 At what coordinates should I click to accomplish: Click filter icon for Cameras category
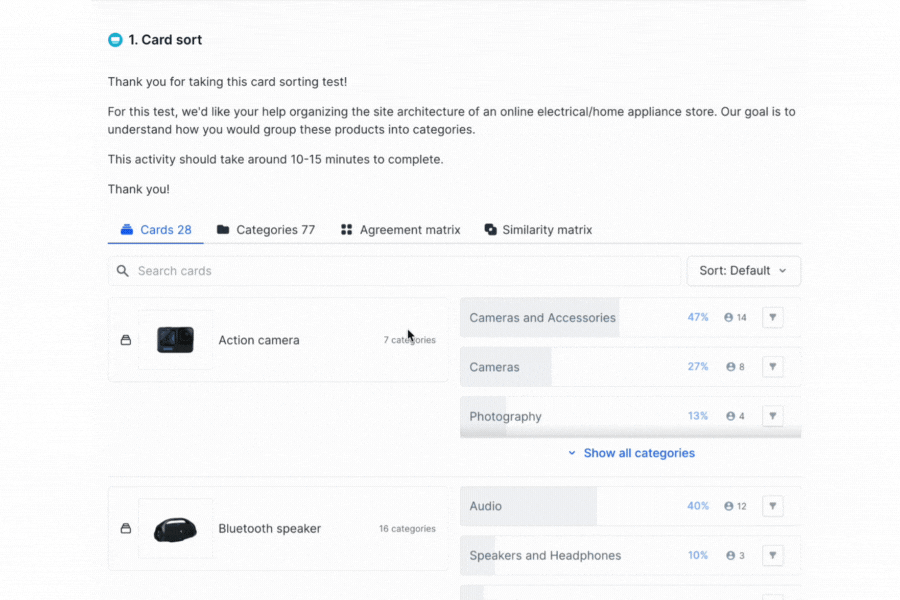coord(772,367)
